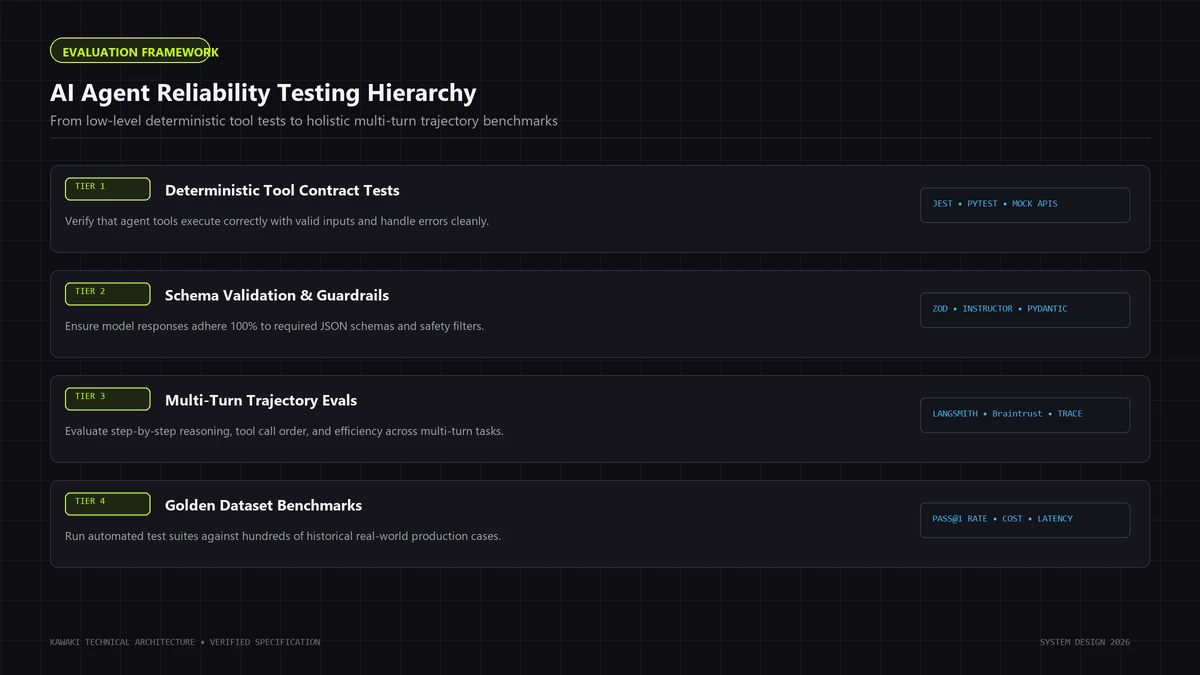Click the TIER 3 badge
This screenshot has width=1200, height=675.
coord(108,399)
